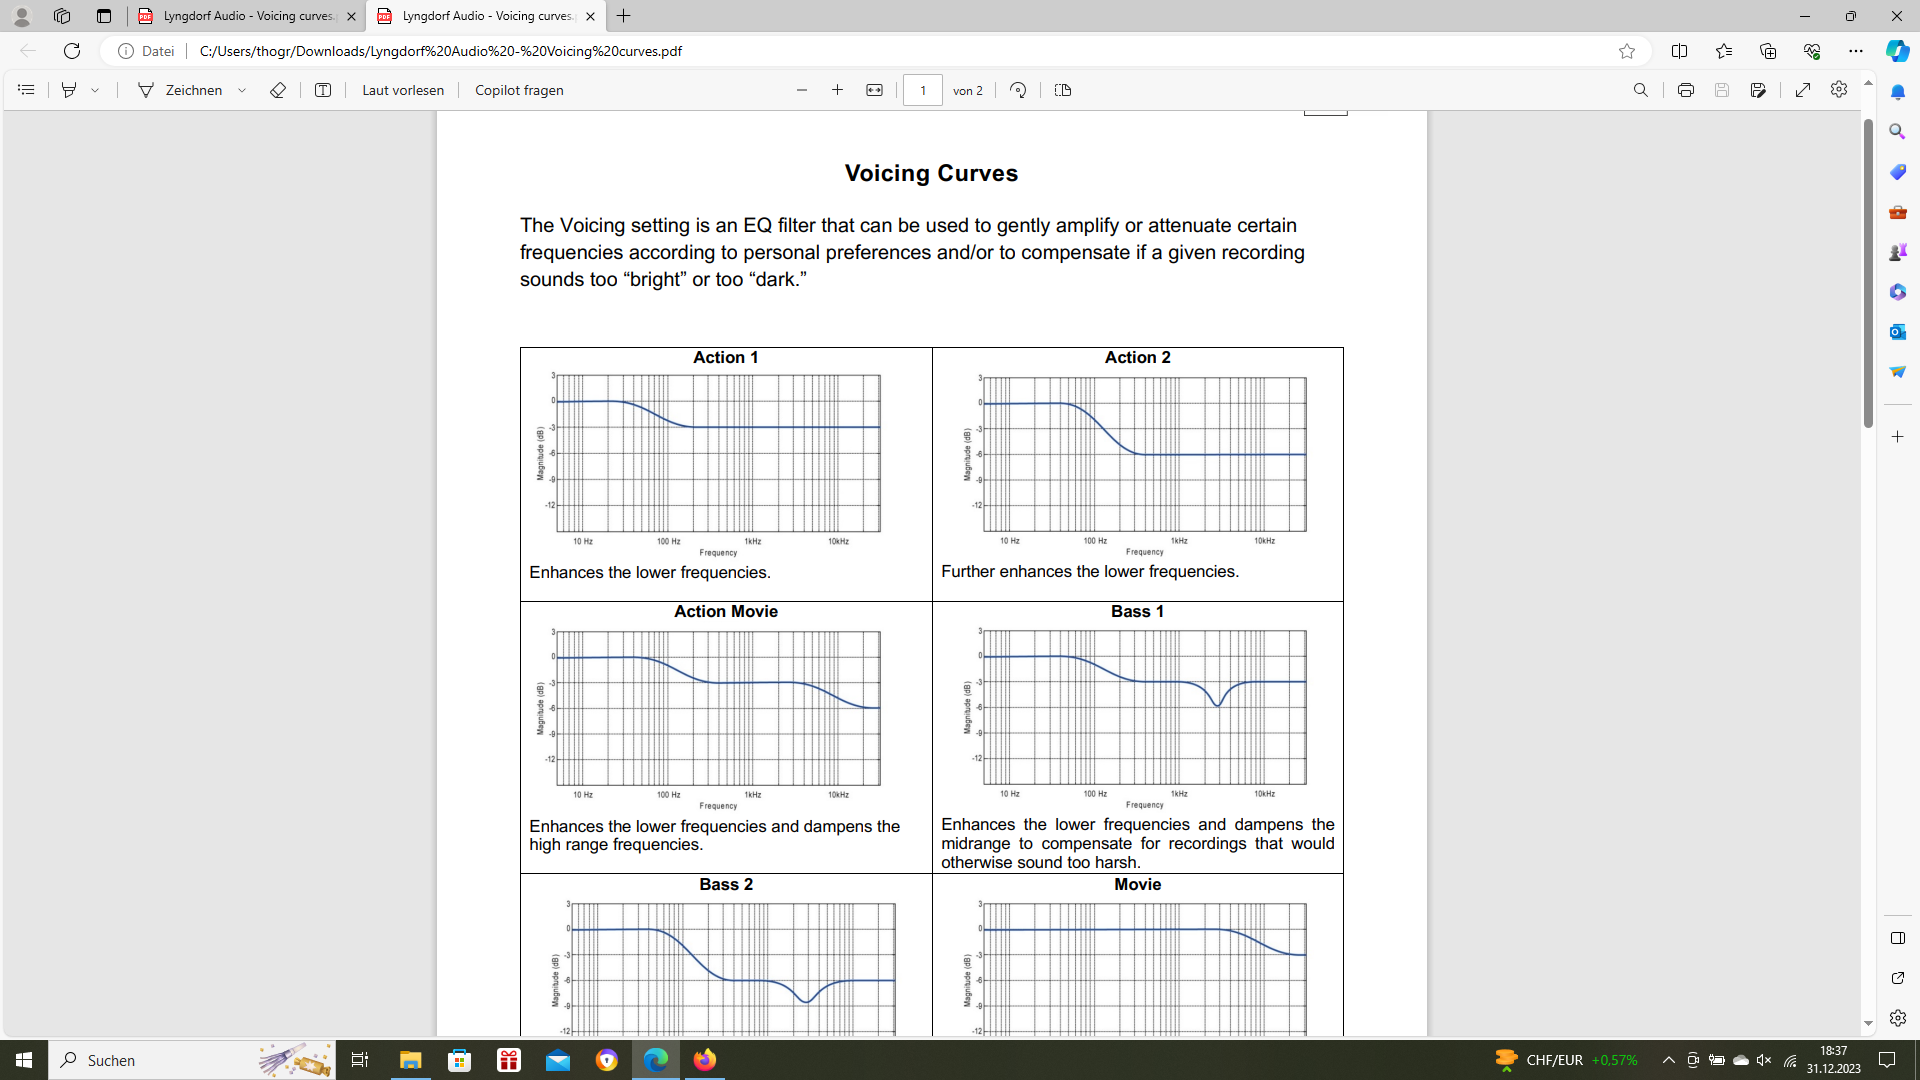Open Firefox from taskbar
Image resolution: width=1920 pixels, height=1080 pixels.
[x=705, y=1060]
